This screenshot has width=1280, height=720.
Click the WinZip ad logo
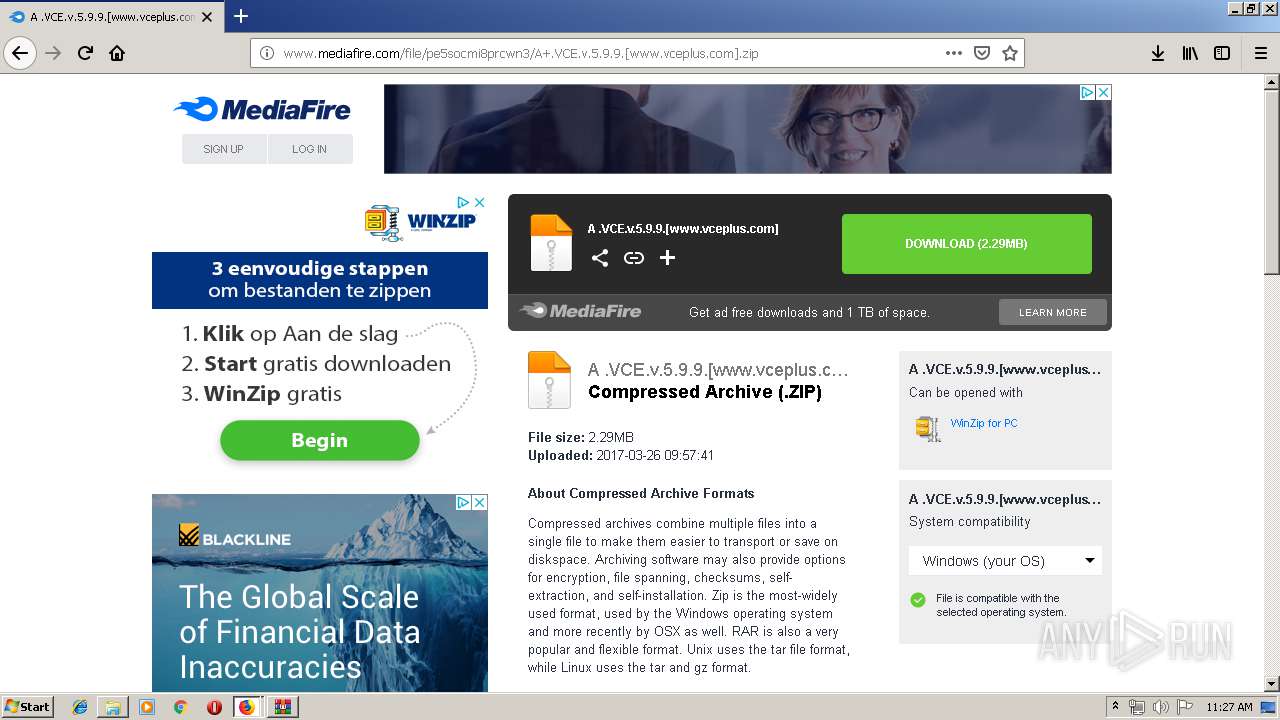[420, 222]
